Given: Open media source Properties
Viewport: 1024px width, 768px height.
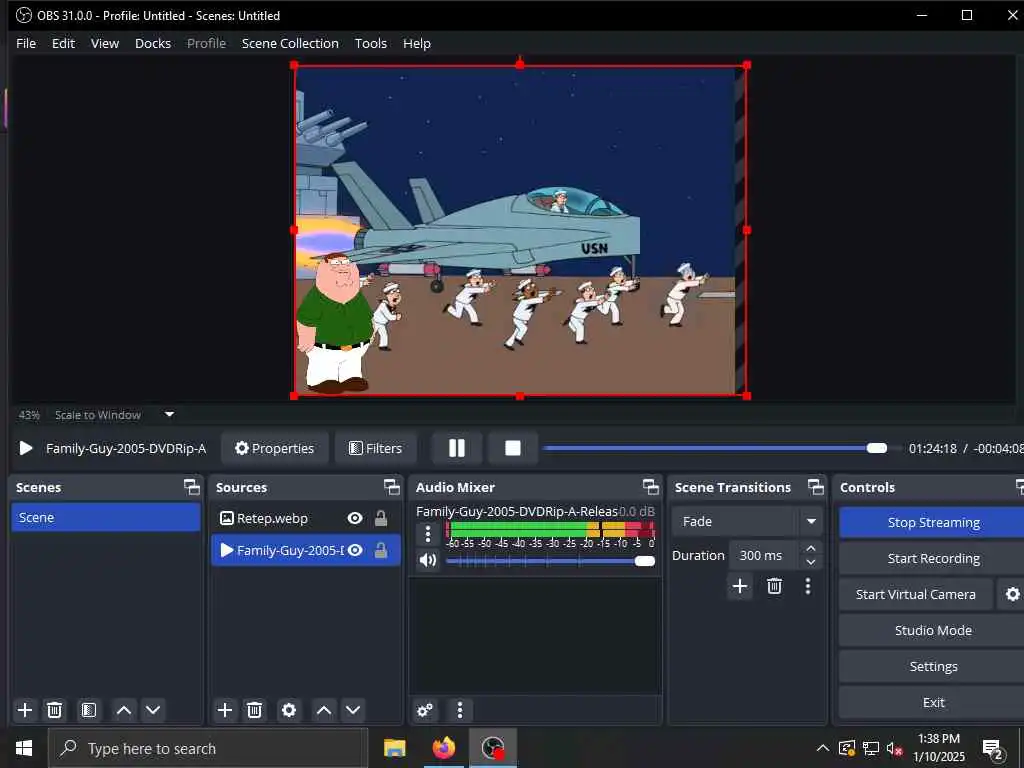Looking at the screenshot, I should click(274, 448).
